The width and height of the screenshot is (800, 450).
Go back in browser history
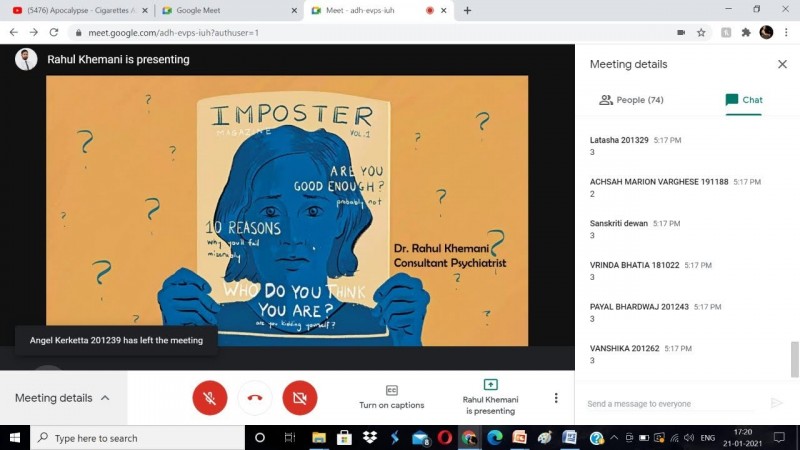pyautogui.click(x=14, y=33)
